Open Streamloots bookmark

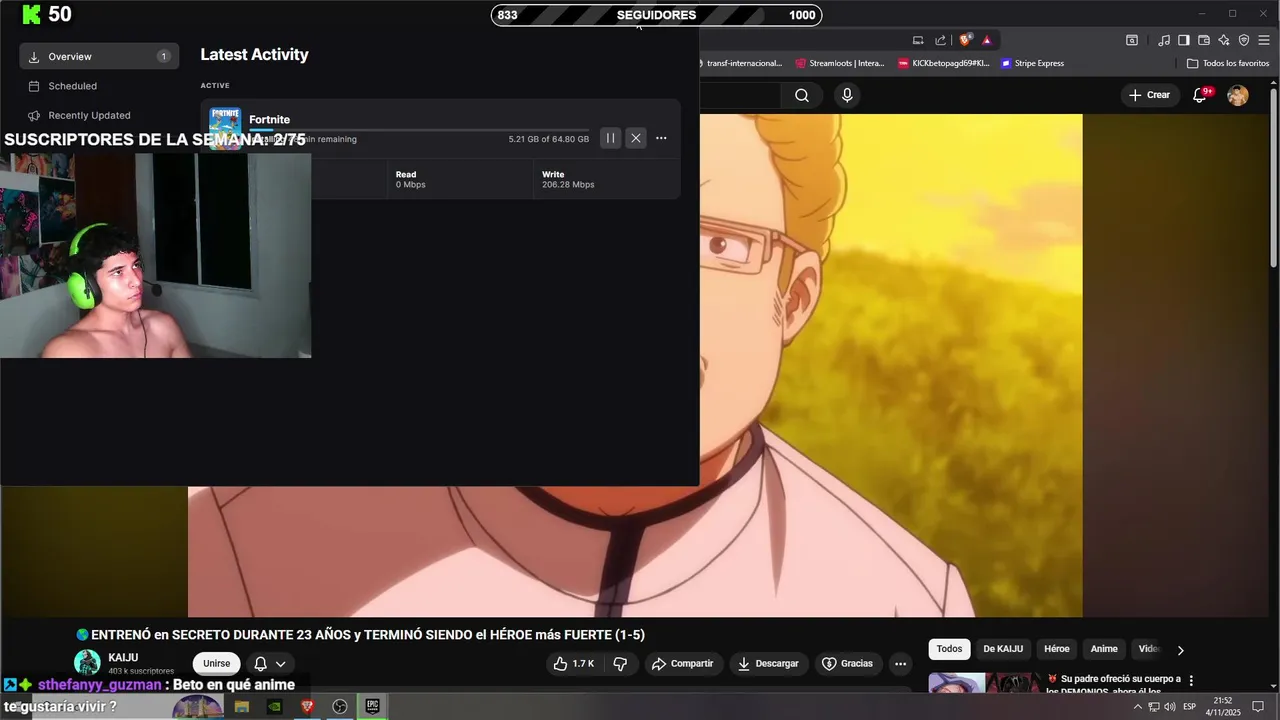click(x=840, y=63)
